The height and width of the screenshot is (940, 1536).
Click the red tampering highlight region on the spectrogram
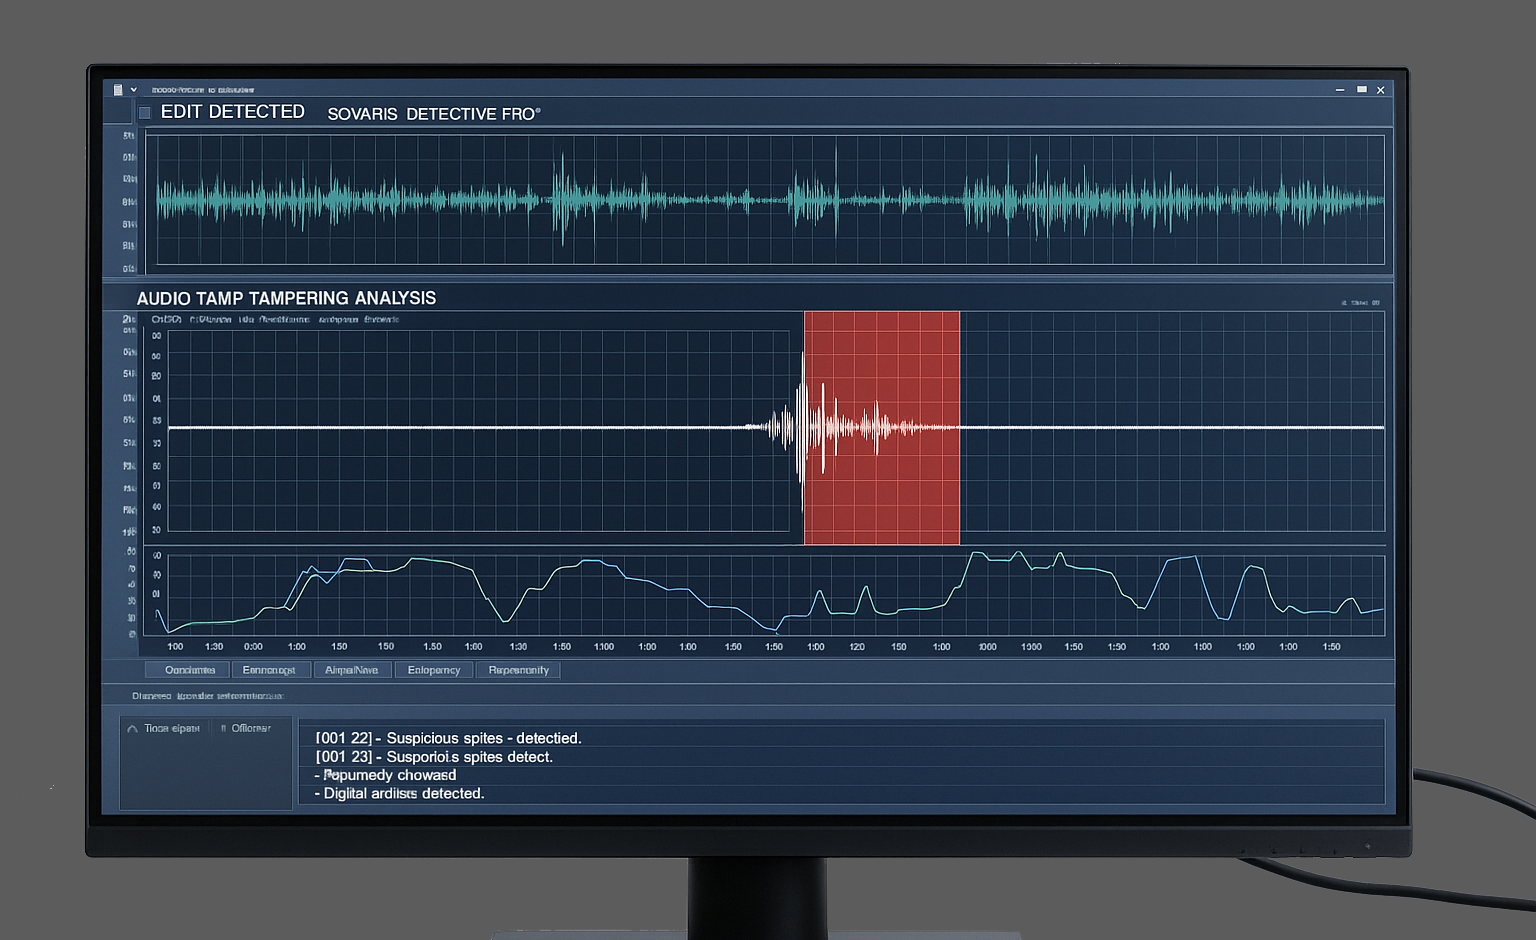(881, 428)
